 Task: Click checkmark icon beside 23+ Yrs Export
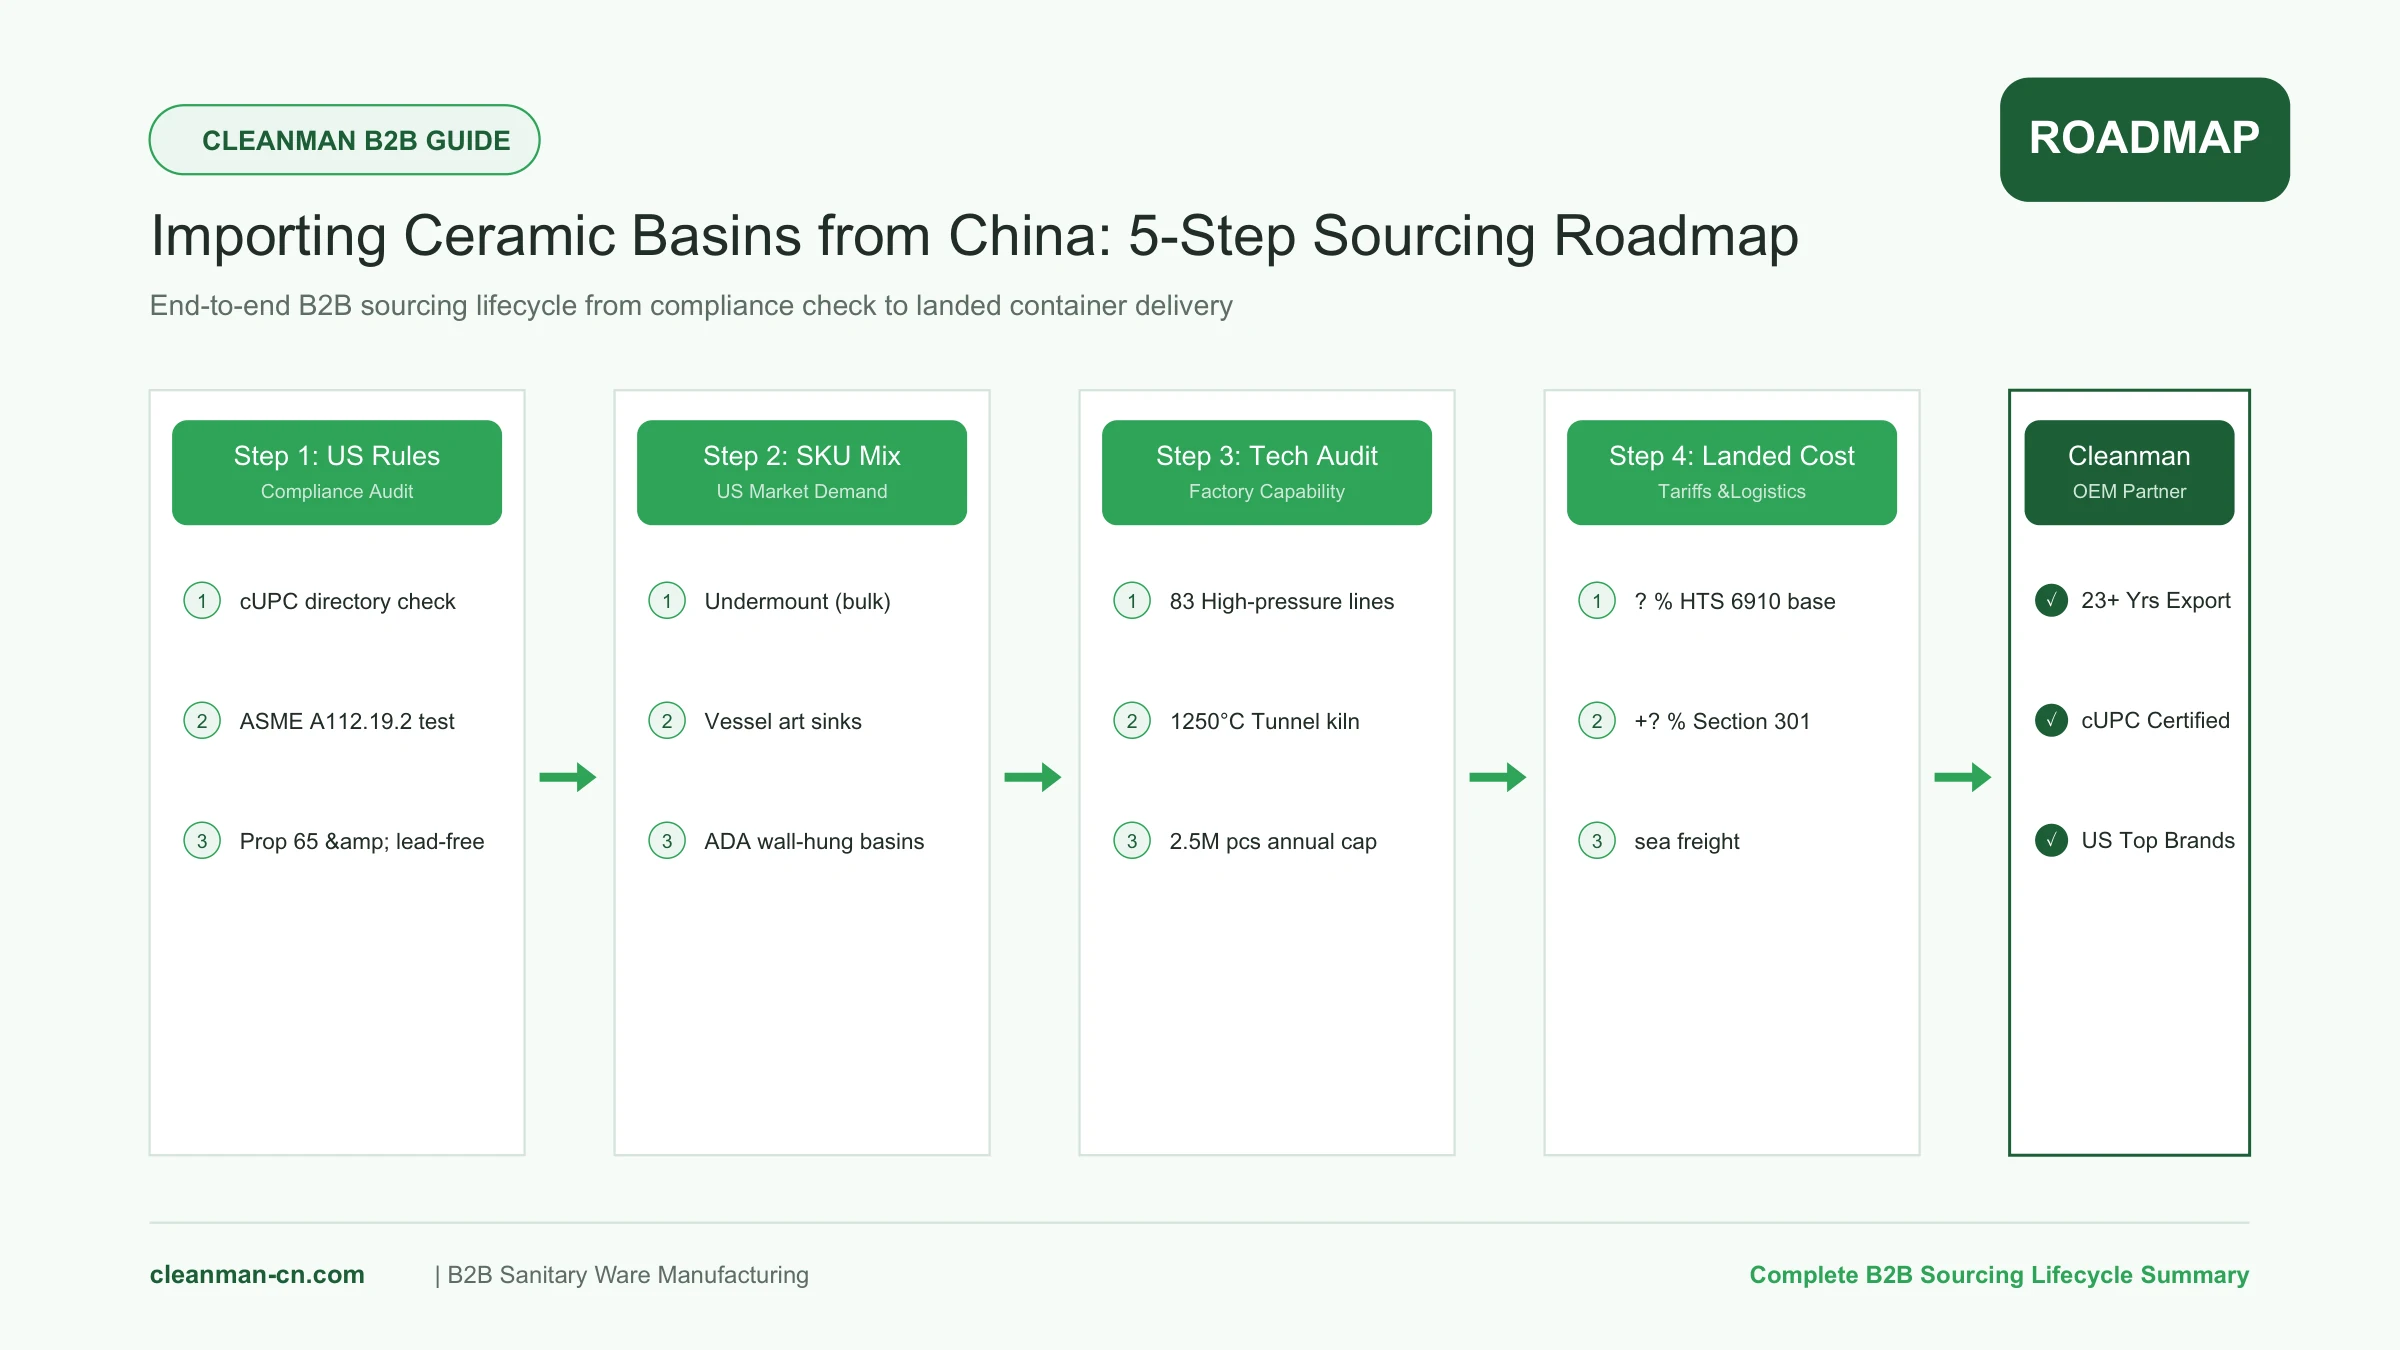point(2051,601)
